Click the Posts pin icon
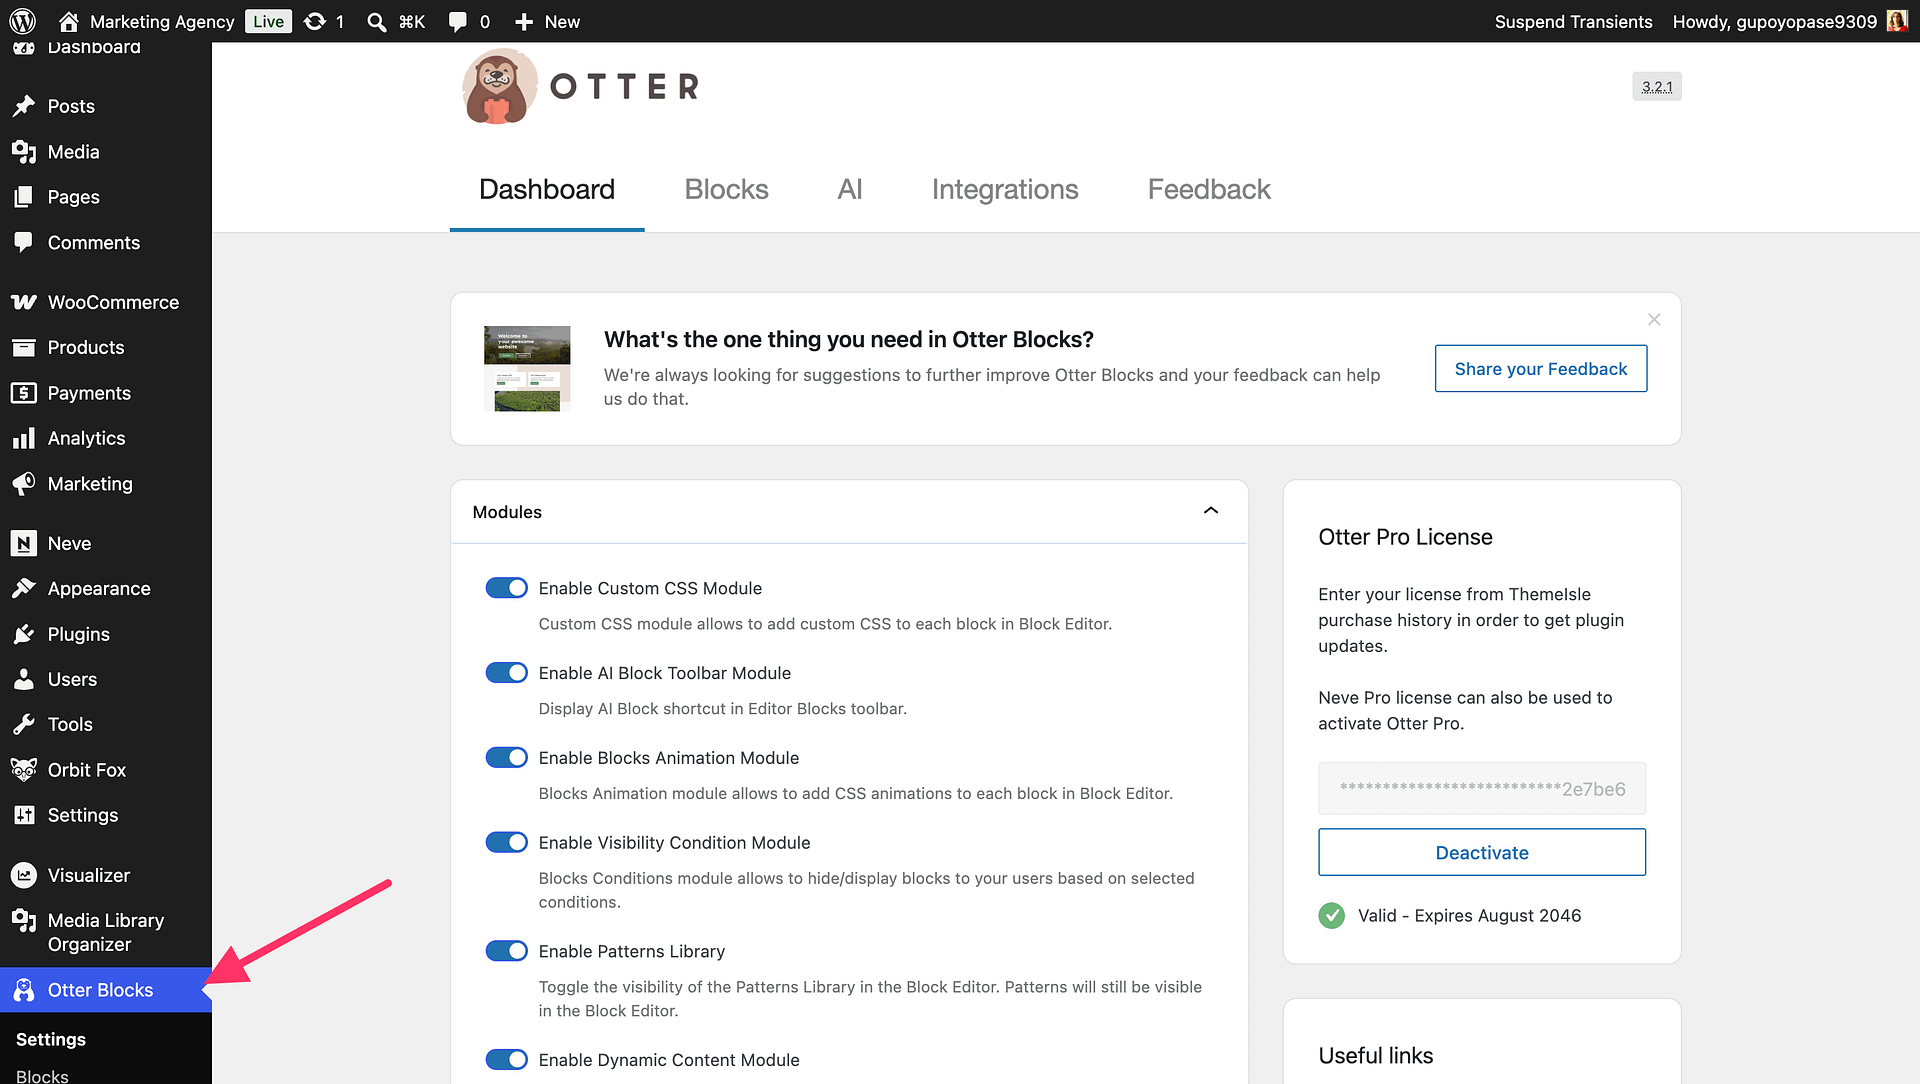 tap(24, 106)
